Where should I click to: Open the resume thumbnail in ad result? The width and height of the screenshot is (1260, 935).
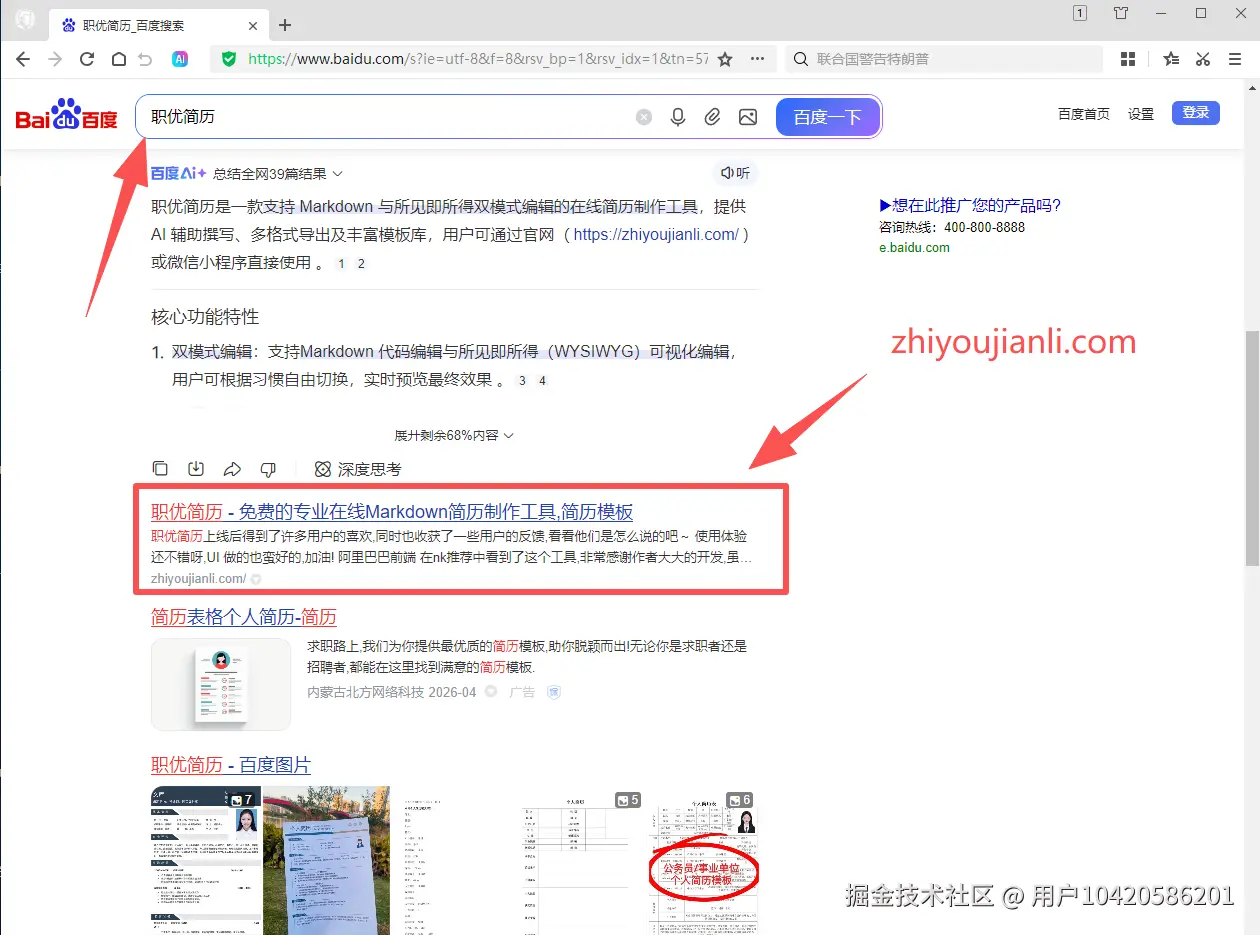(221, 685)
